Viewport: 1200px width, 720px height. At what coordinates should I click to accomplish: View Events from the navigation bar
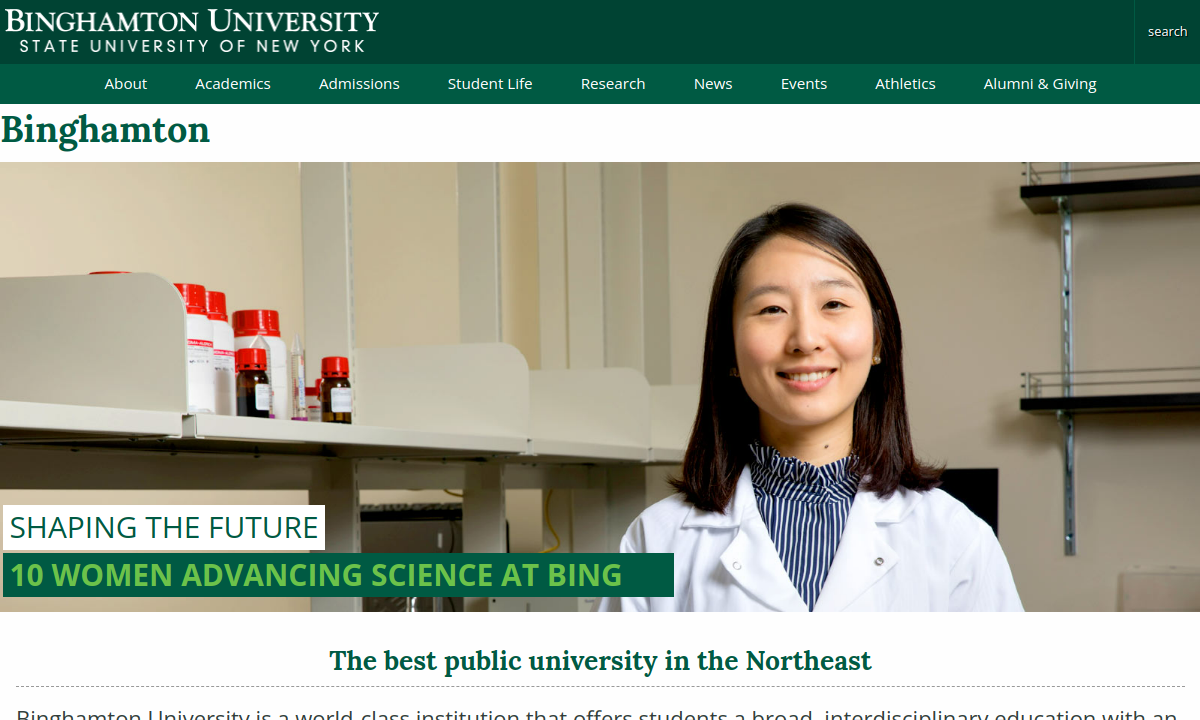(x=804, y=84)
